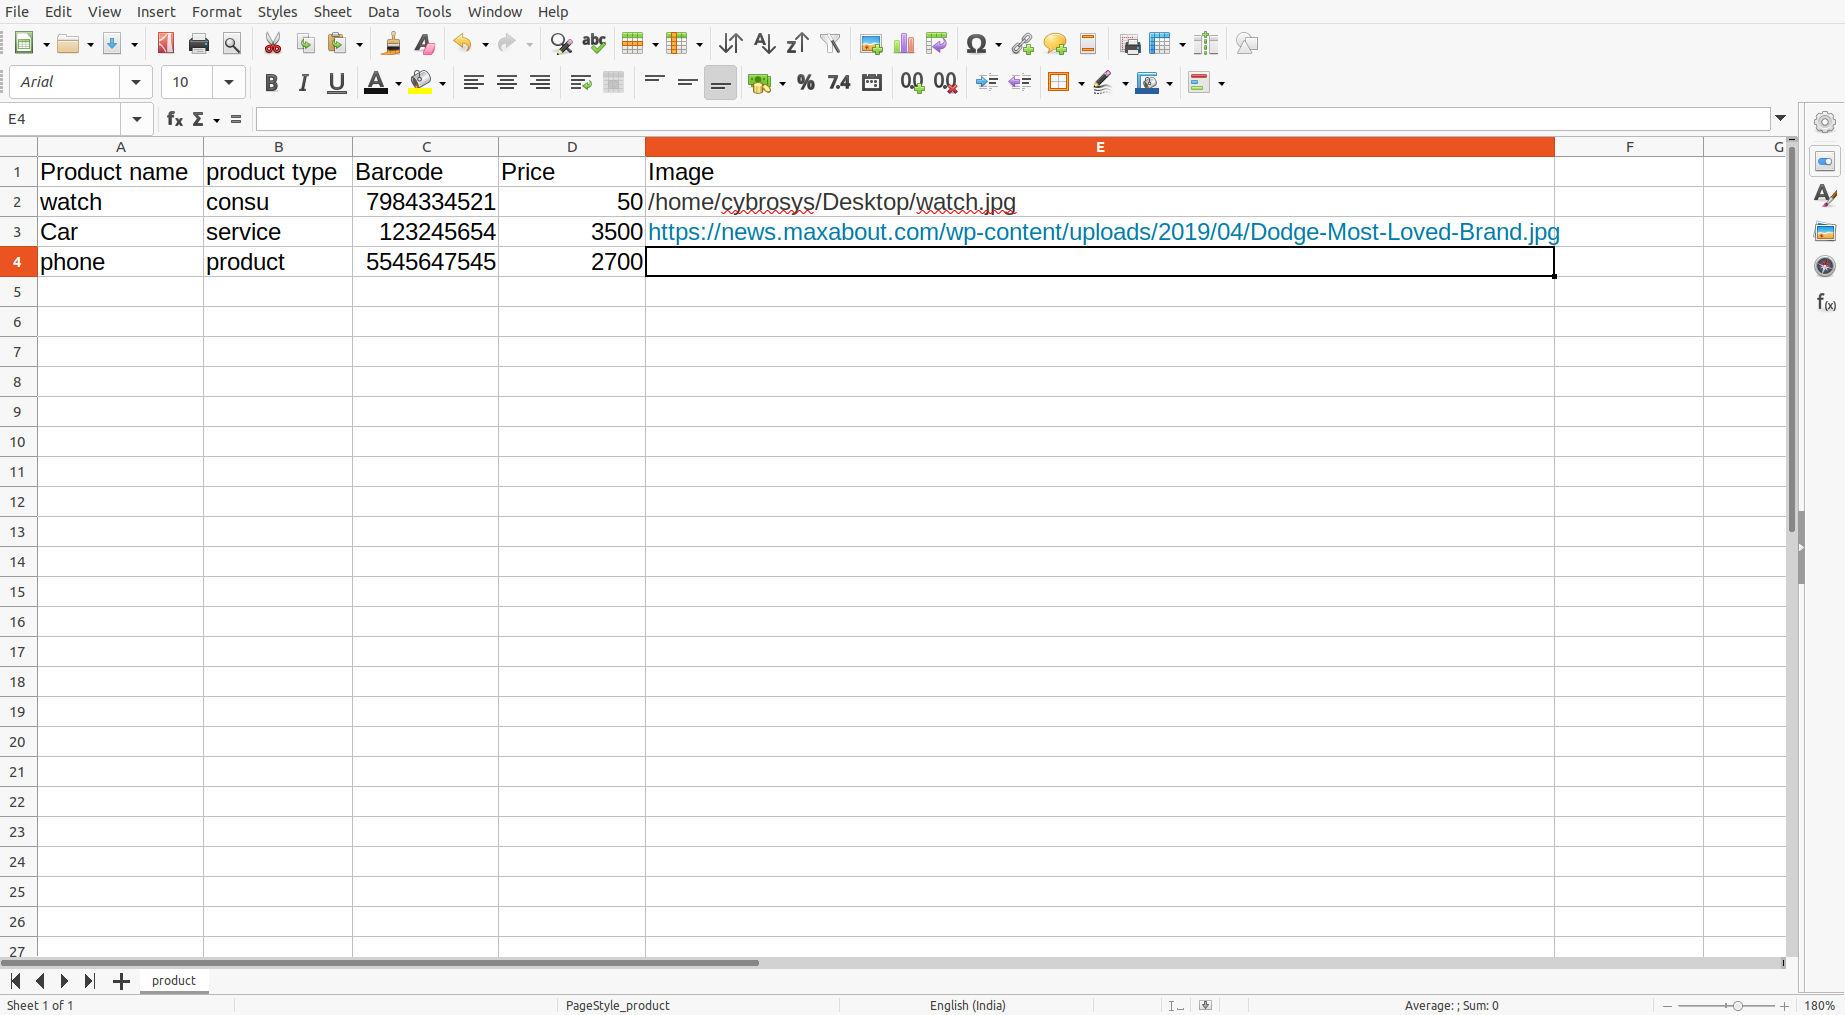Click the formula input line
Viewport: 1845px width, 1015px height.
[x=1012, y=120]
